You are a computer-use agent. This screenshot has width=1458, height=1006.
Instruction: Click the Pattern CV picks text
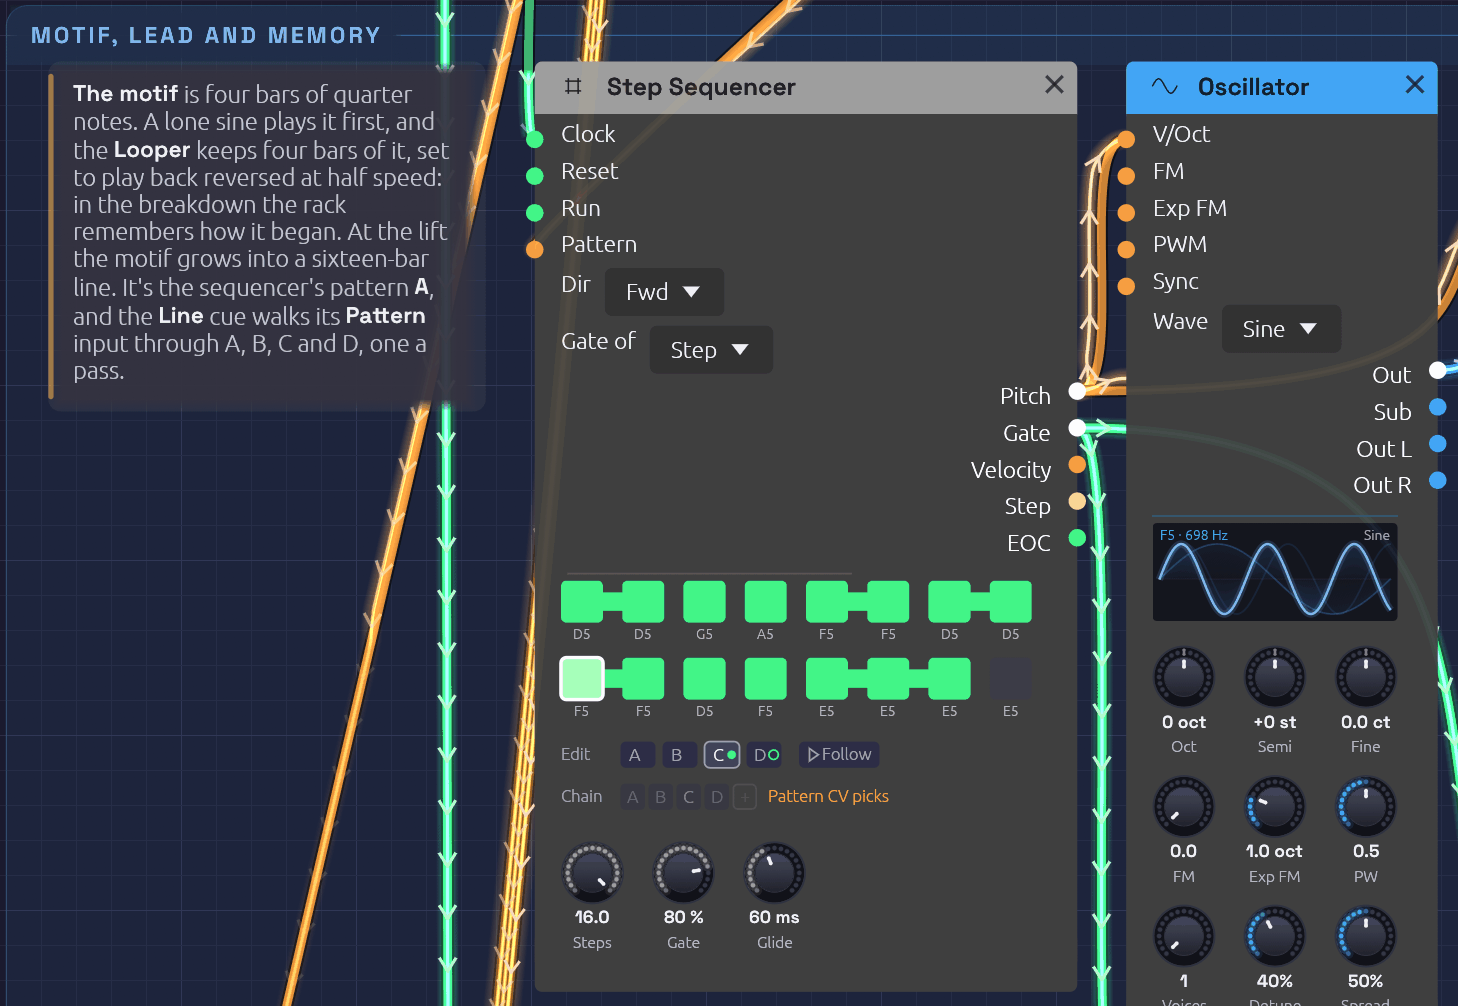pos(828,797)
